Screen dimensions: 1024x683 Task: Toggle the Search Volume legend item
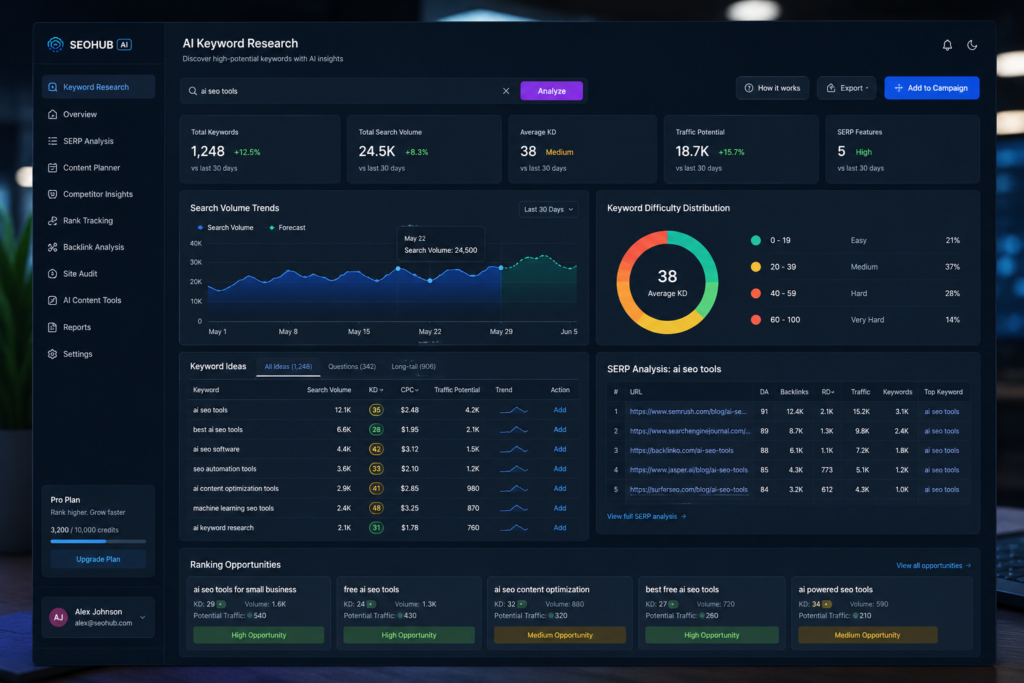pos(225,228)
